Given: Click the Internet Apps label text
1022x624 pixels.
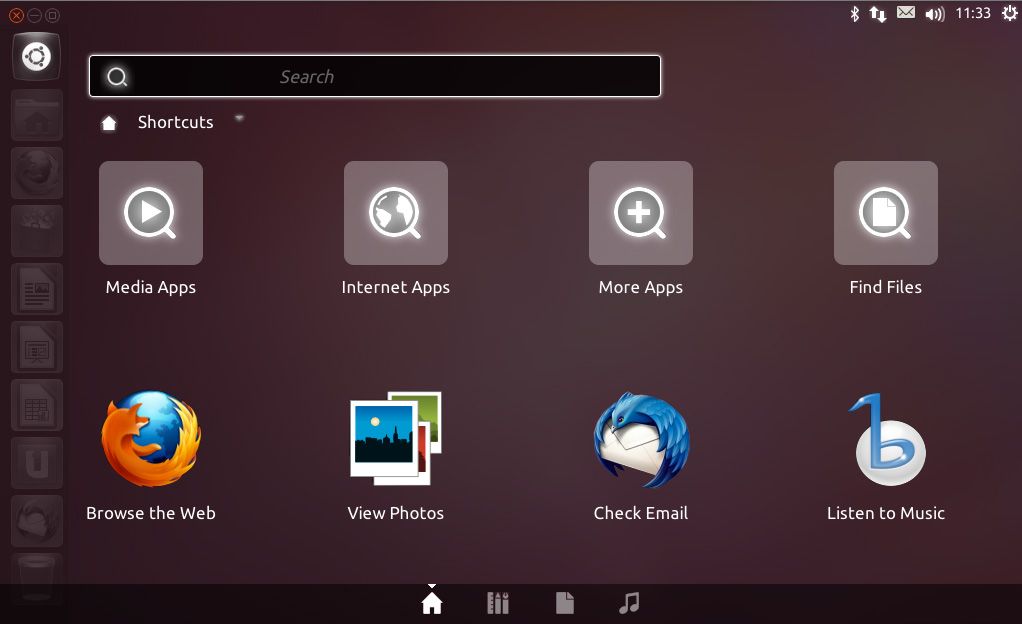Looking at the screenshot, I should tap(396, 288).
